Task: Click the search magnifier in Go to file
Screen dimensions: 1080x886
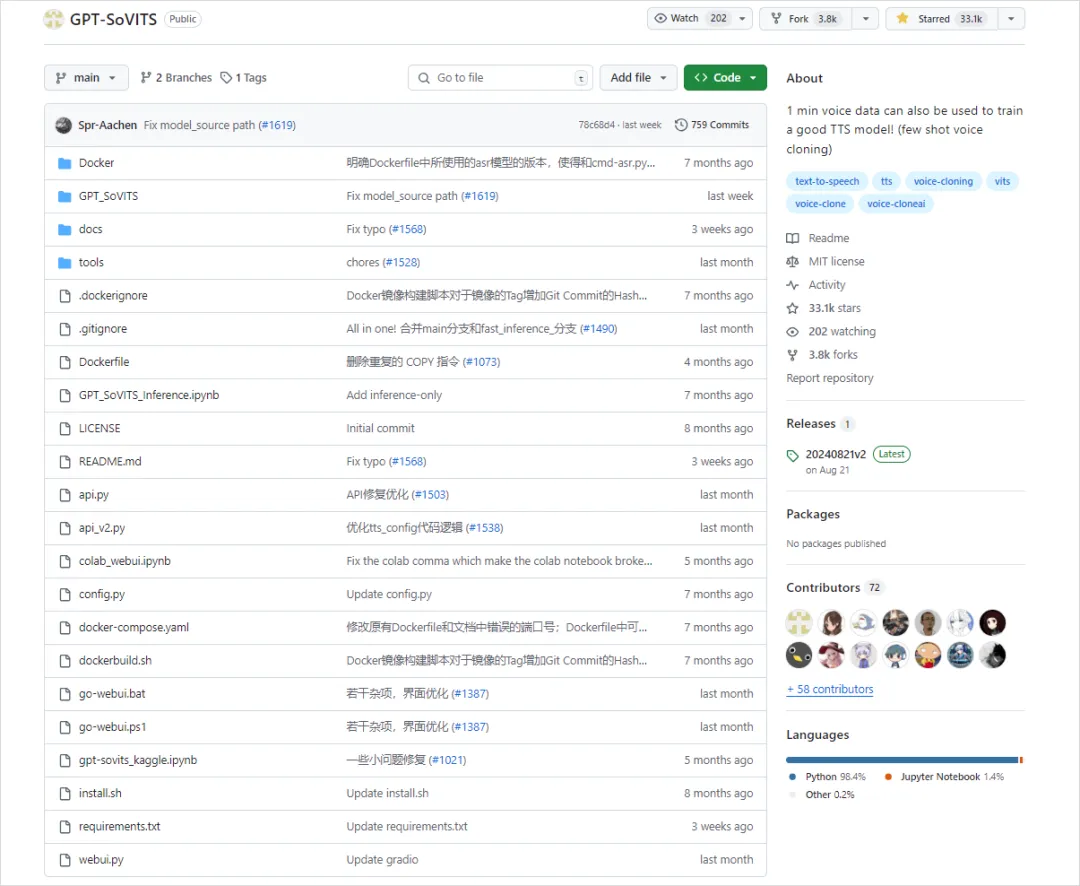Action: click(424, 78)
